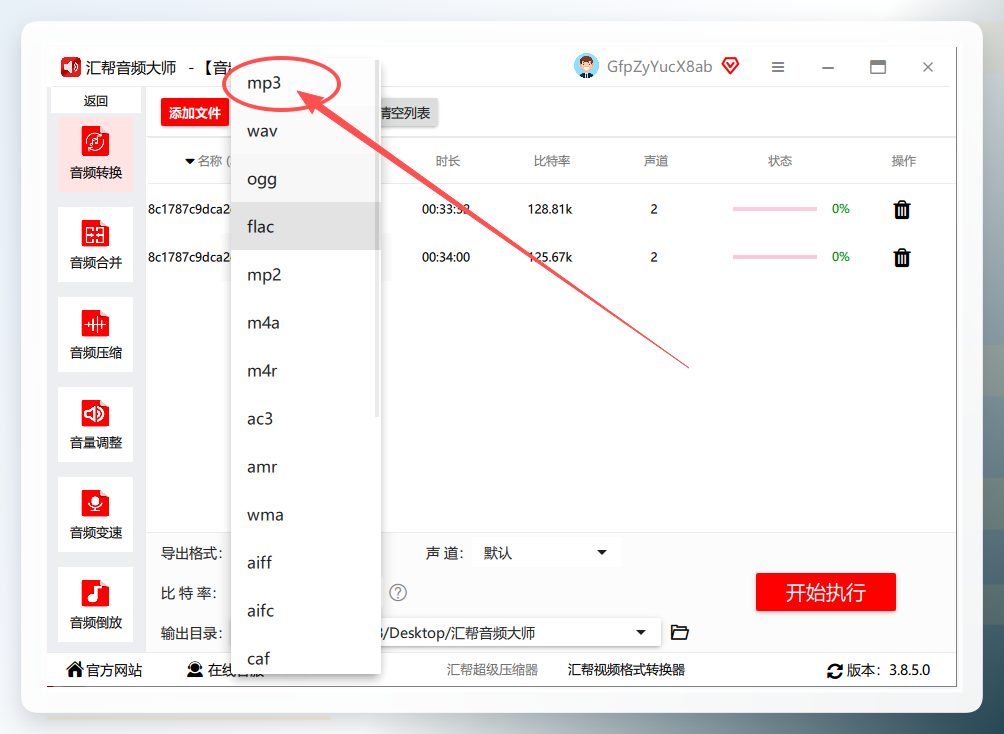Open the 音频压缩 audio compress tool

95,334
